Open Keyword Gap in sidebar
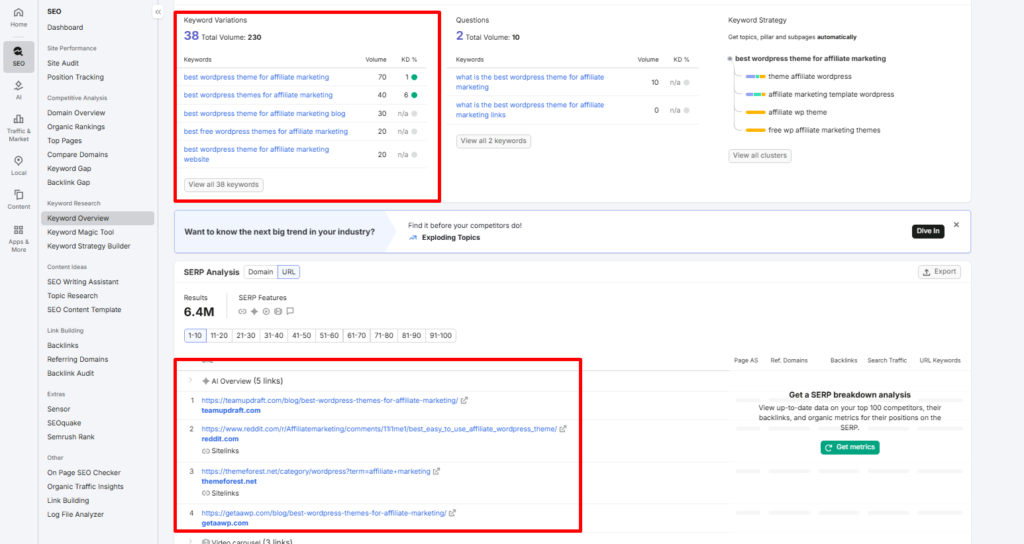The width and height of the screenshot is (1024, 544). 69,168
